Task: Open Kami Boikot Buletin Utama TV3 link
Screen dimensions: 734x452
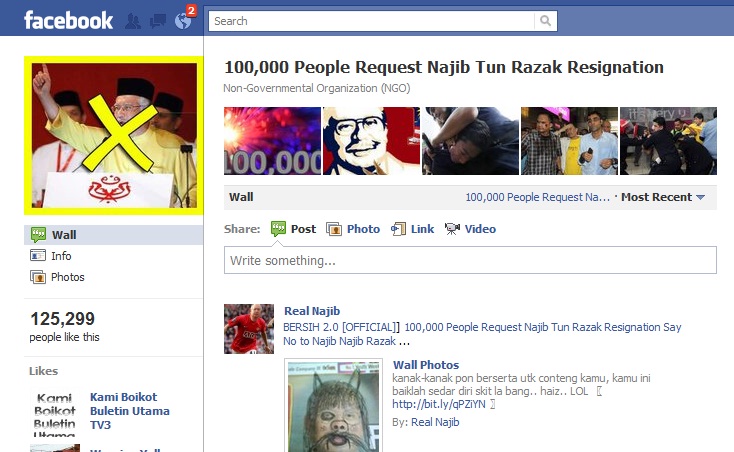Action: point(130,411)
